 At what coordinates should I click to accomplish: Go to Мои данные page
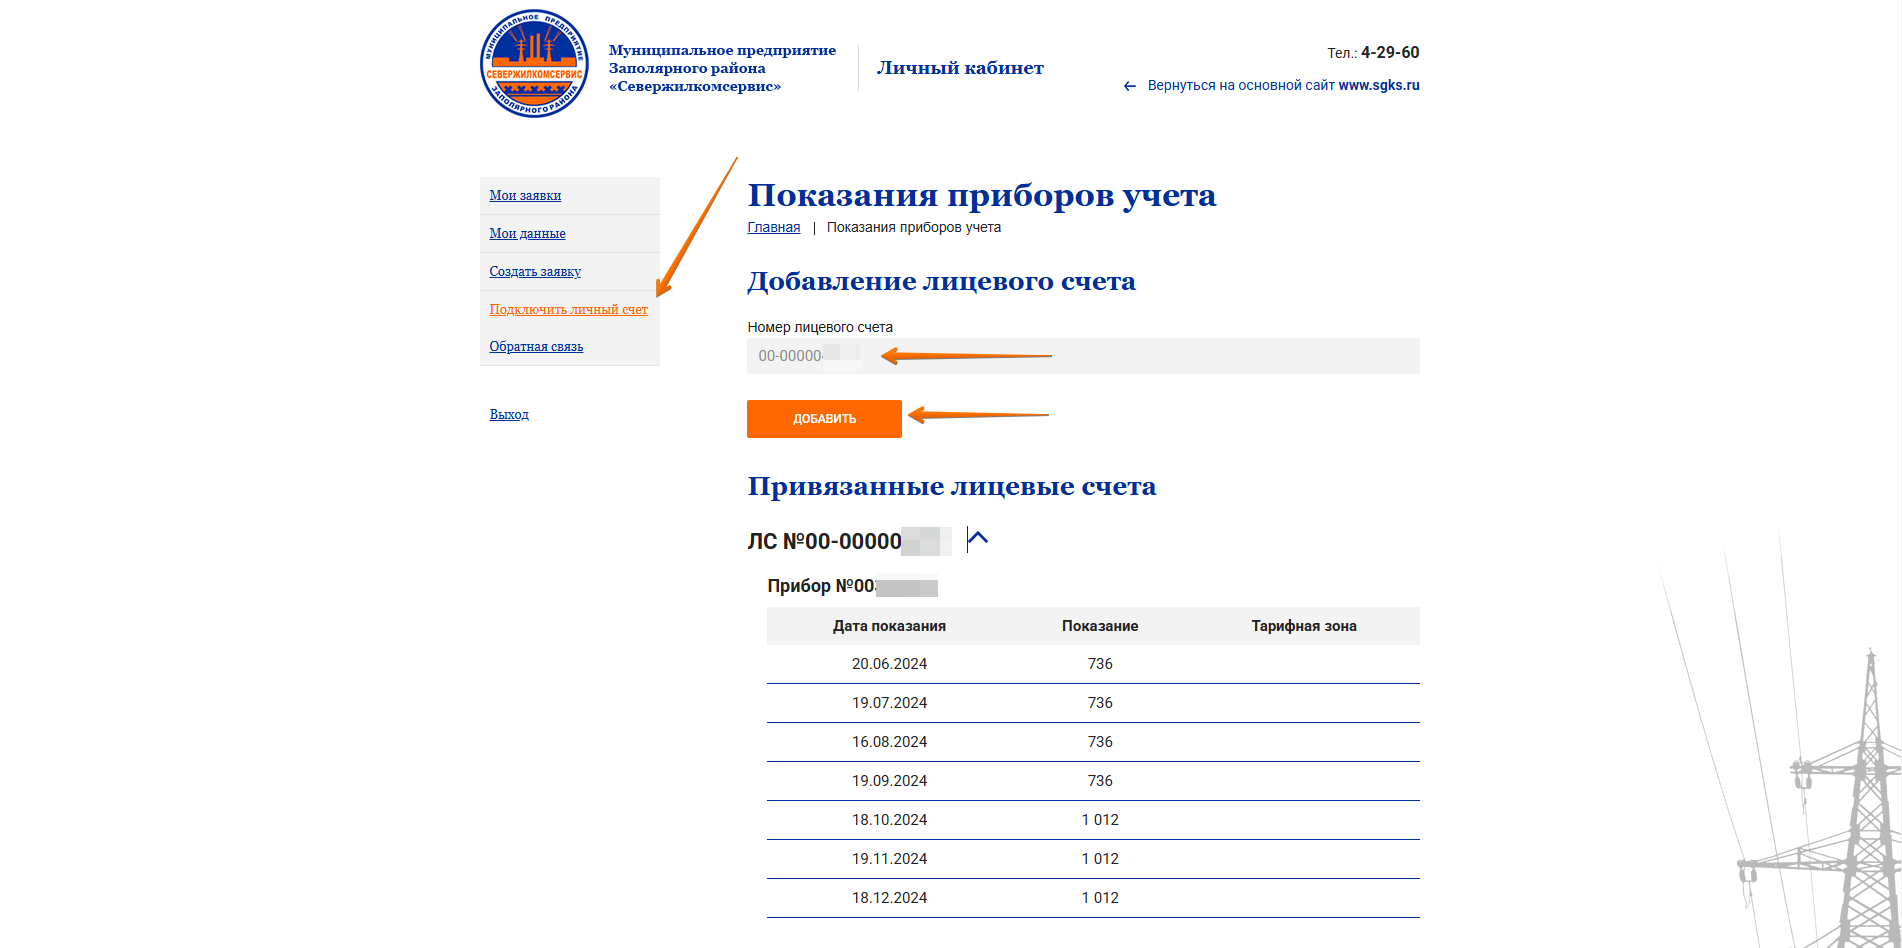click(527, 234)
